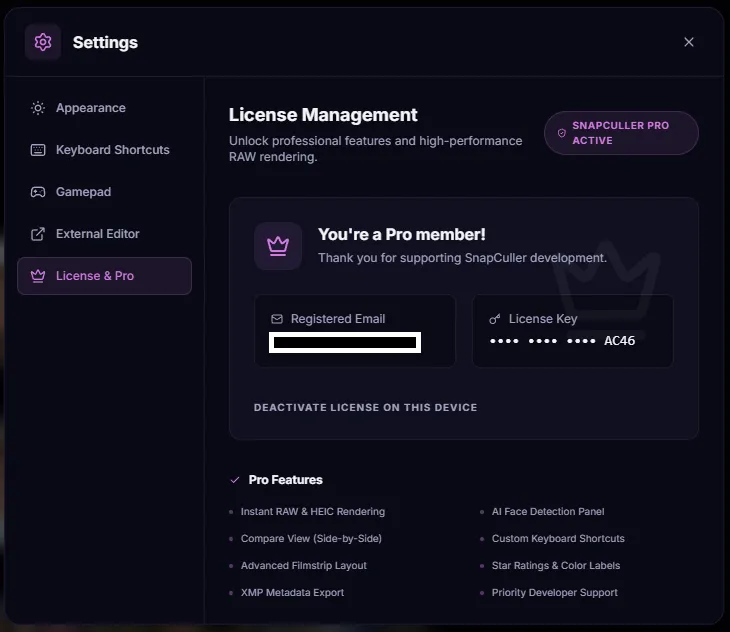Click the masked license key ending AC46
Viewport: 730px width, 632px height.
tap(562, 341)
